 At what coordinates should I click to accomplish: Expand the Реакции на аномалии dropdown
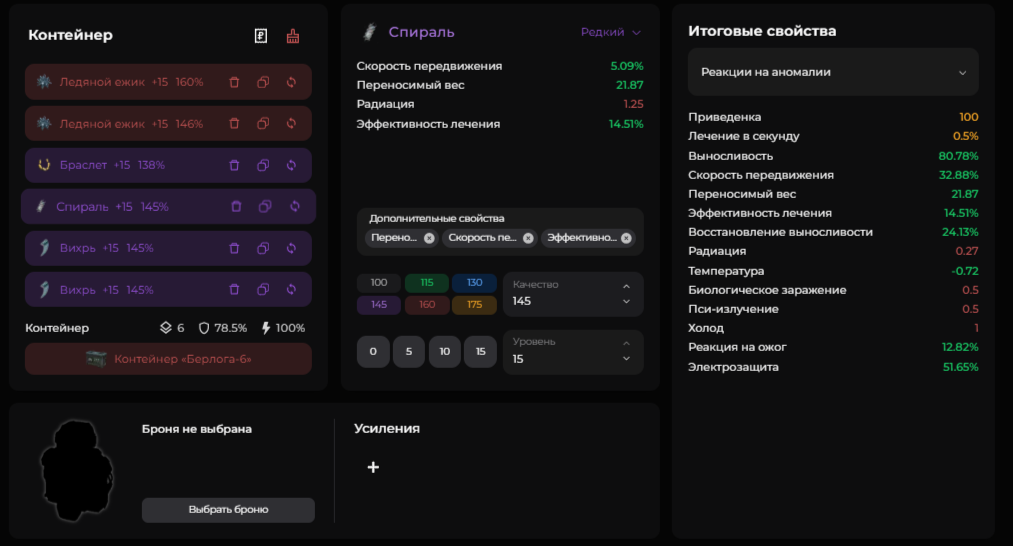click(x=833, y=72)
